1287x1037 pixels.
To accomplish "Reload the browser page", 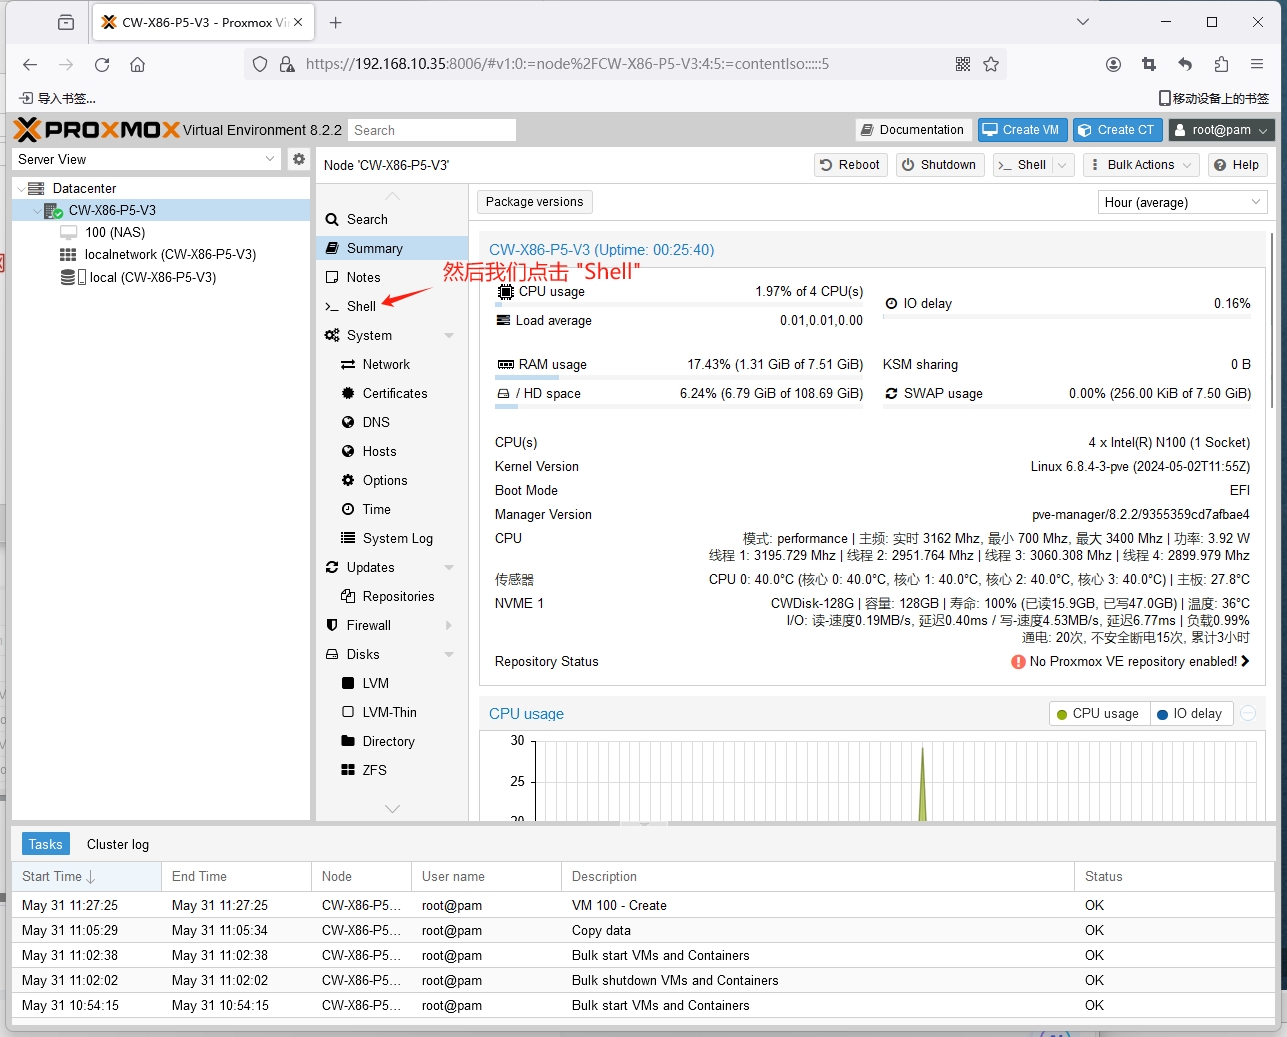I will (102, 64).
